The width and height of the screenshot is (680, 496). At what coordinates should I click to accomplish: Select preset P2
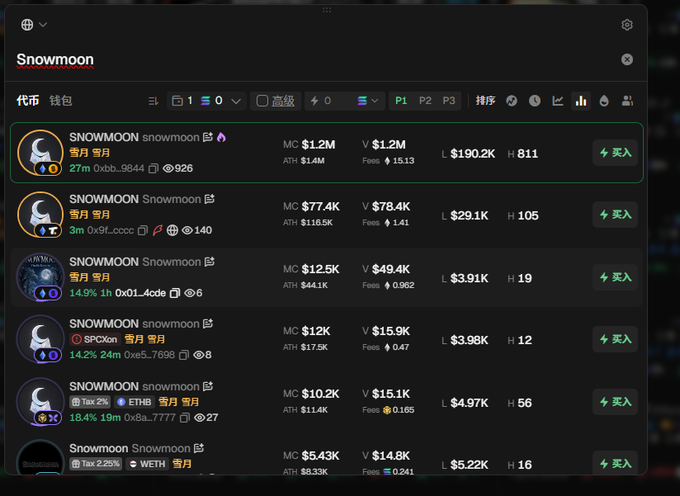425,101
